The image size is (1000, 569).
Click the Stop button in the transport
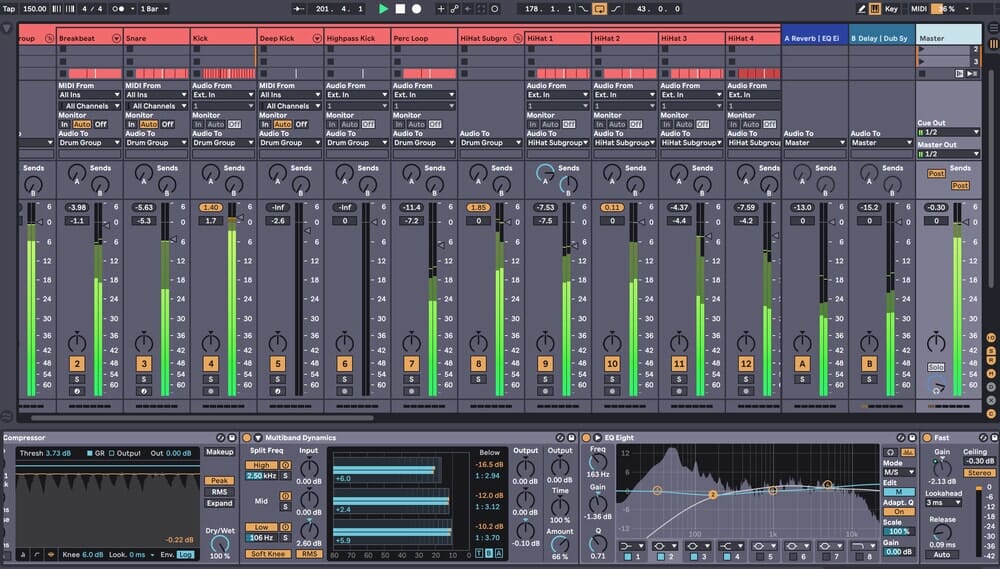400,8
